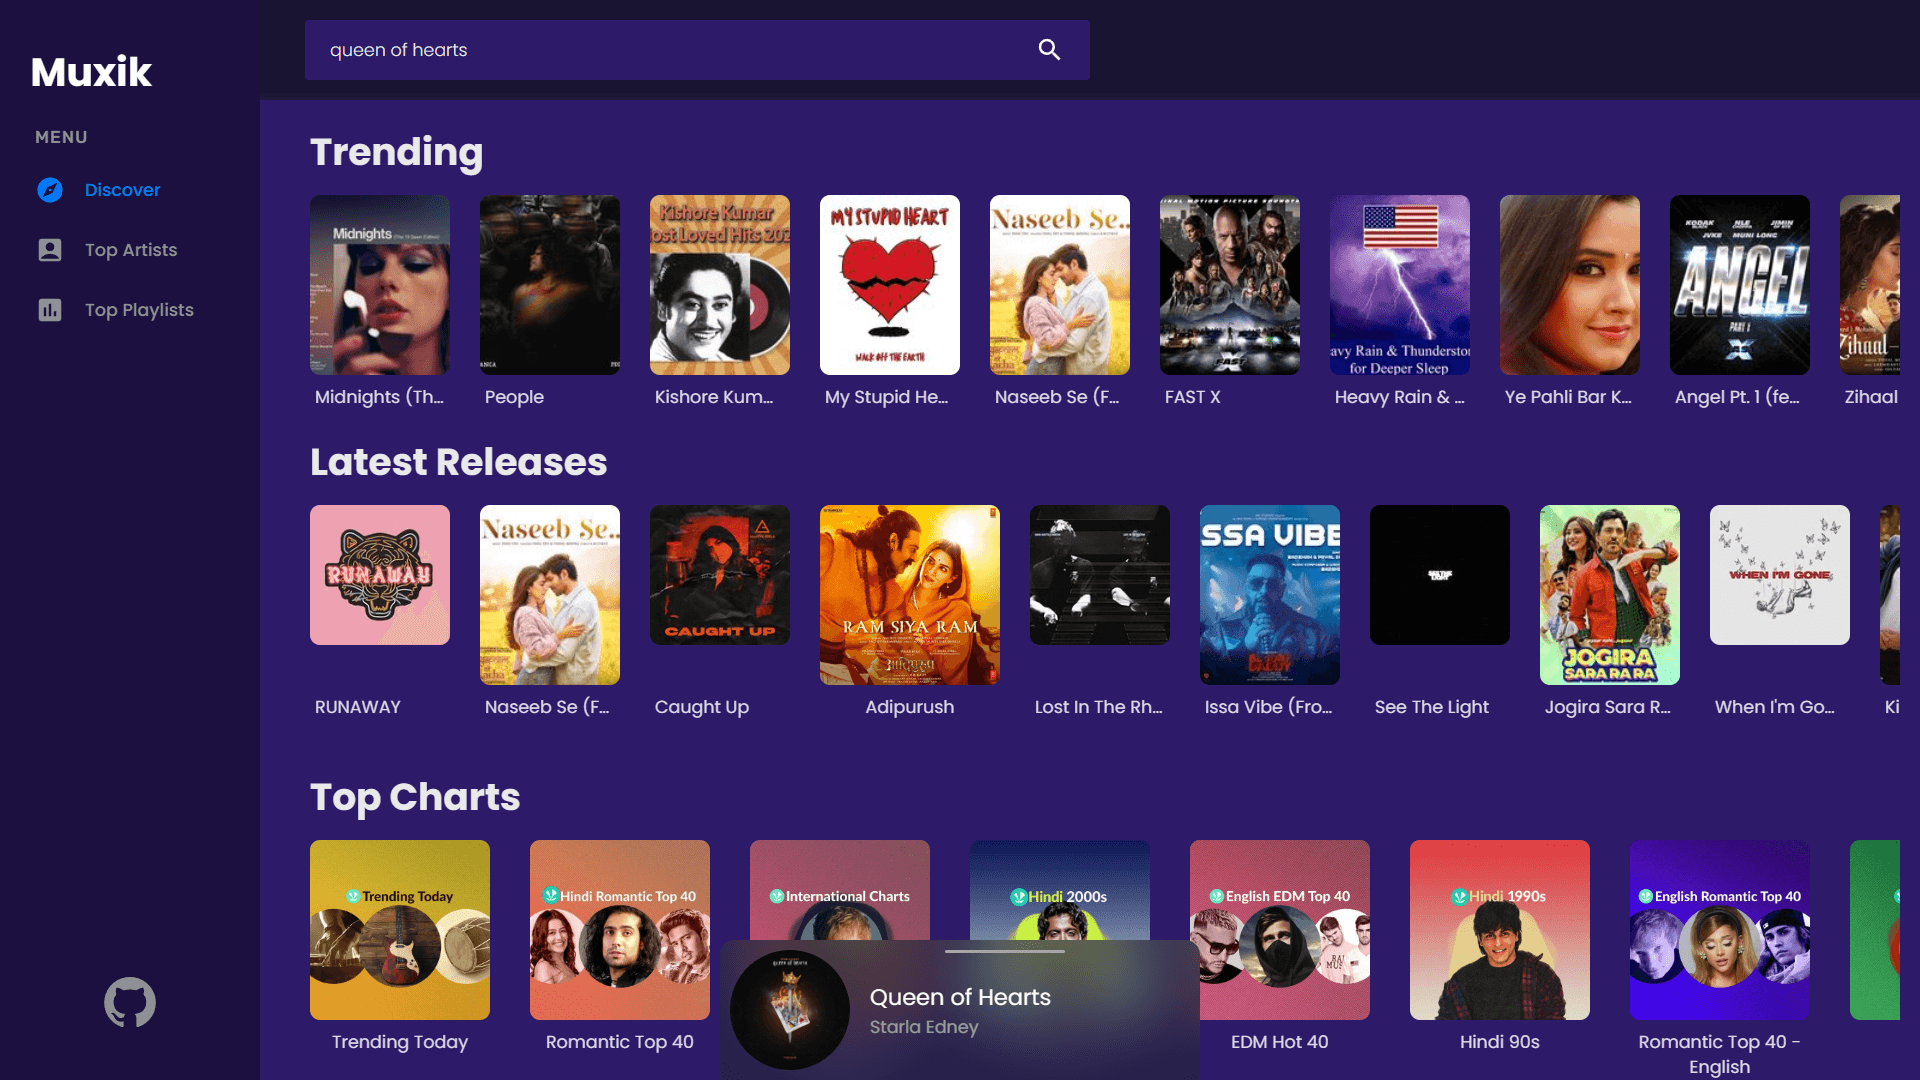Open the People album cover
The width and height of the screenshot is (1920, 1080).
[x=550, y=285]
